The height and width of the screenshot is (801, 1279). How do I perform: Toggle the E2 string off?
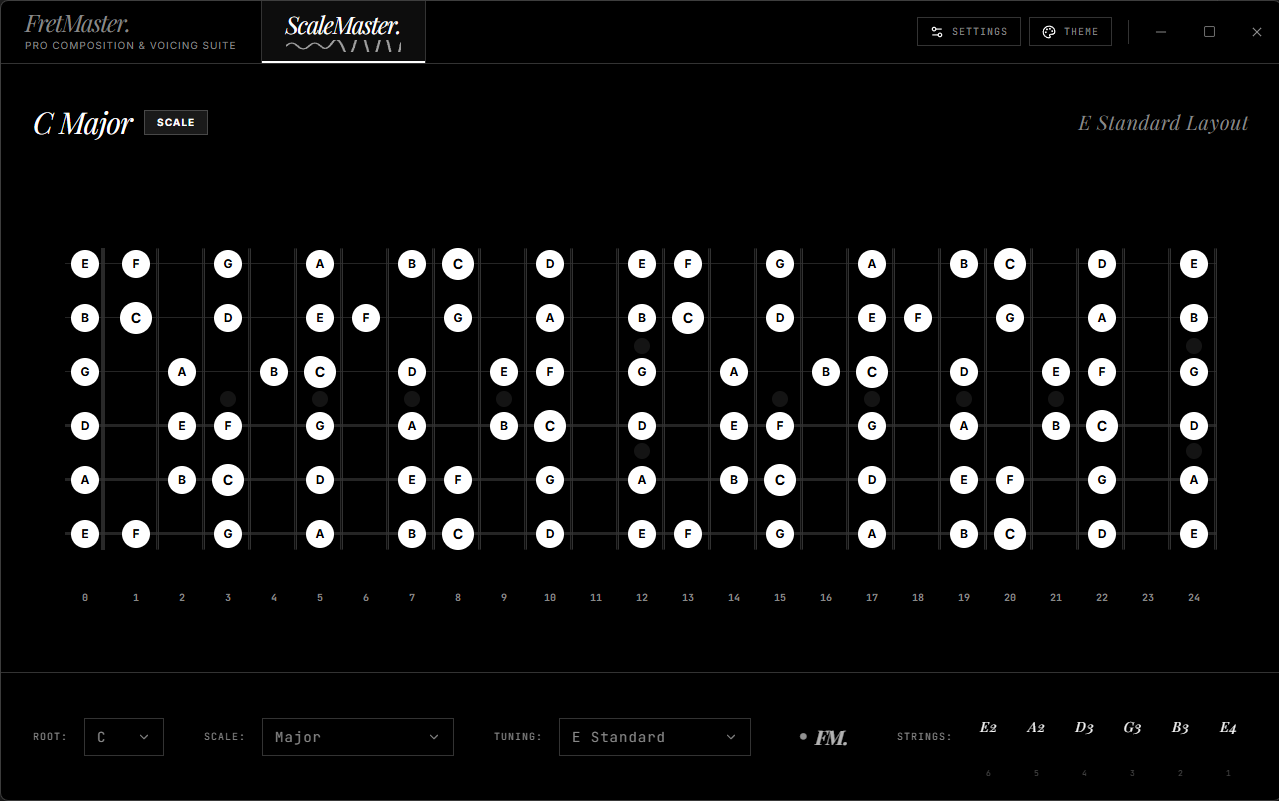(988, 728)
